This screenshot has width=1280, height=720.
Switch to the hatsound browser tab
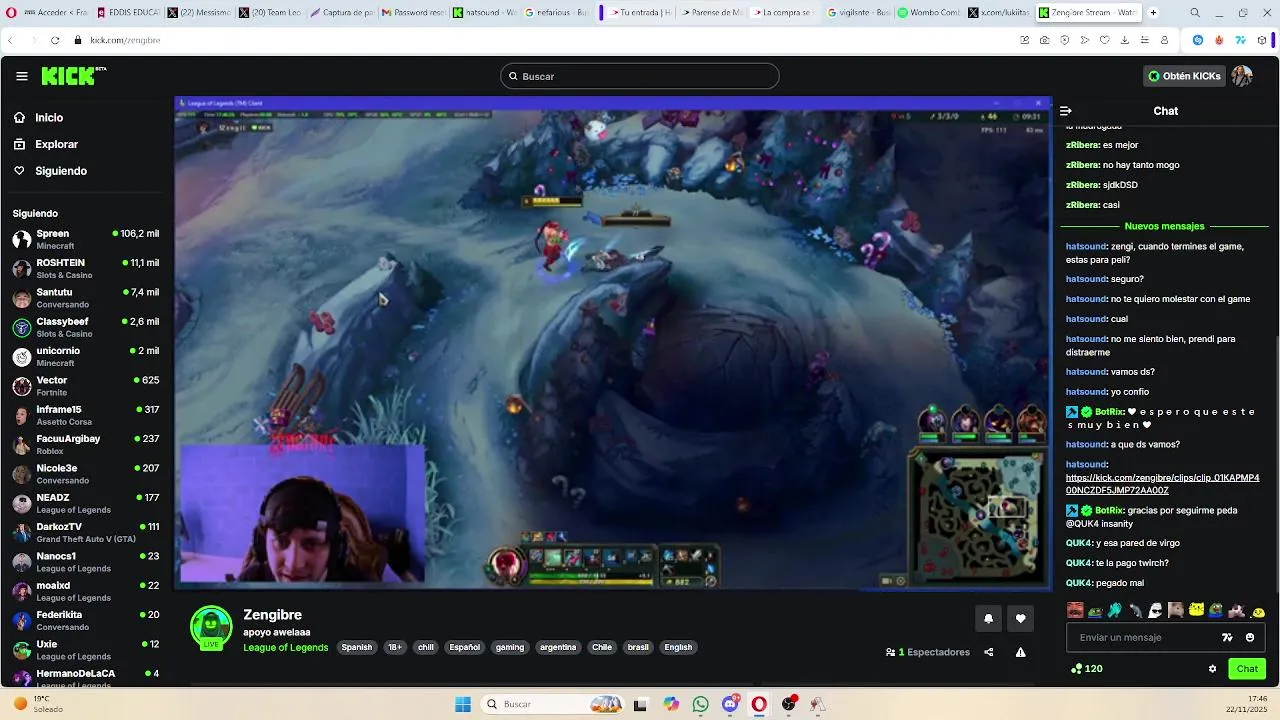484,12
